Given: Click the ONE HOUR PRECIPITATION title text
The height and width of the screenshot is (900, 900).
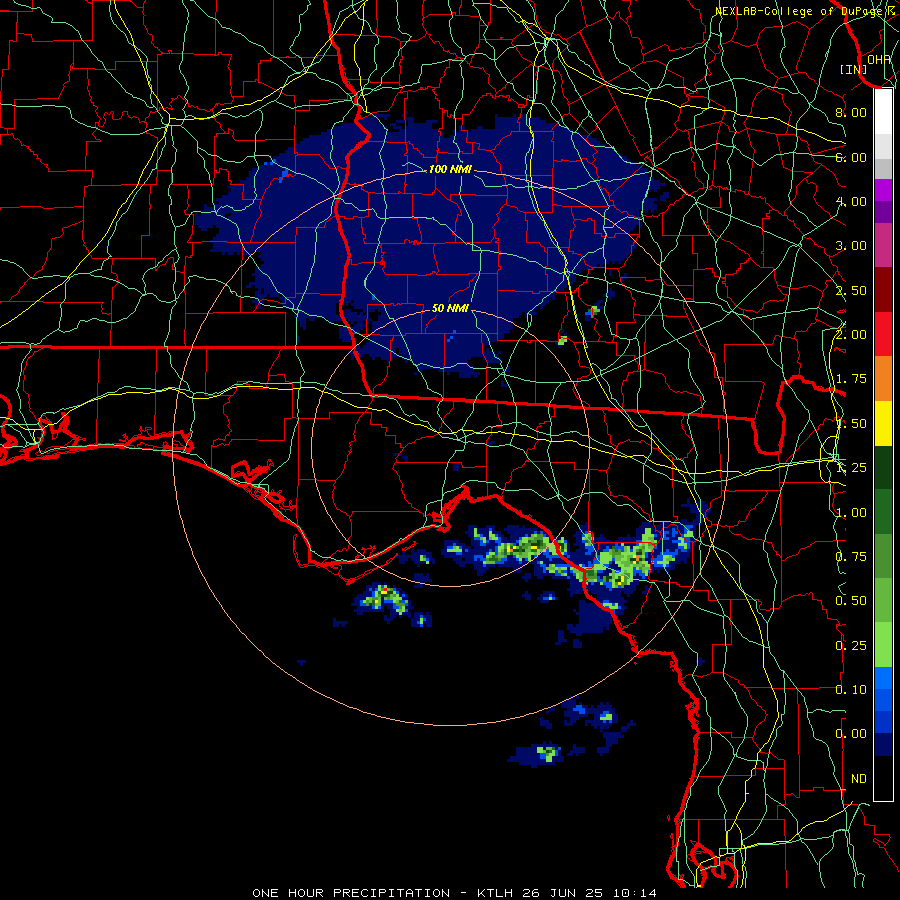Looking at the screenshot, I should tap(351, 893).
